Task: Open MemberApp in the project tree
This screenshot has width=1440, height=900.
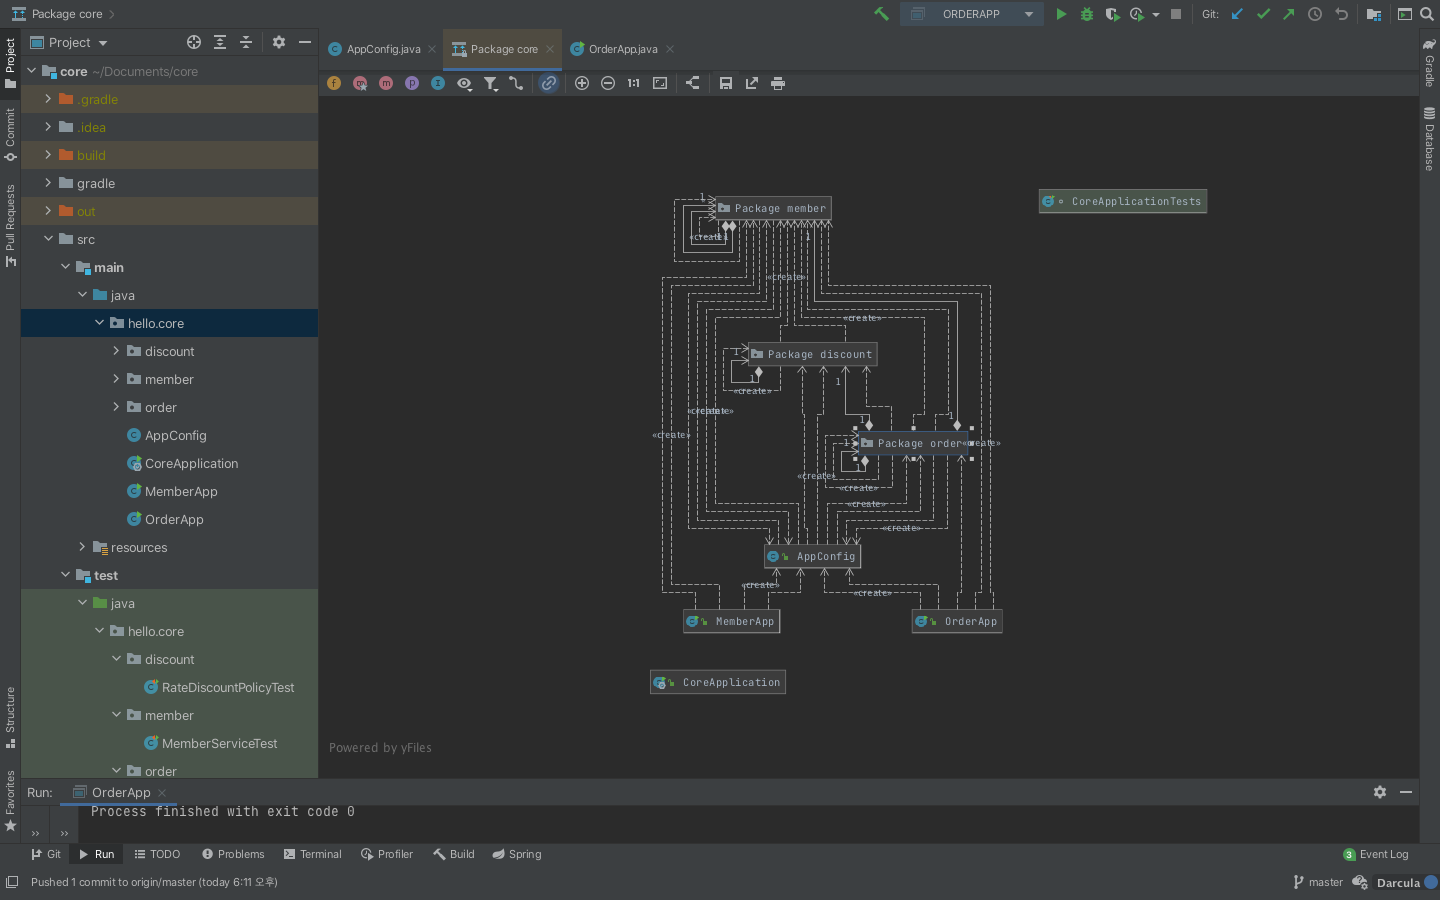Action: 180,491
